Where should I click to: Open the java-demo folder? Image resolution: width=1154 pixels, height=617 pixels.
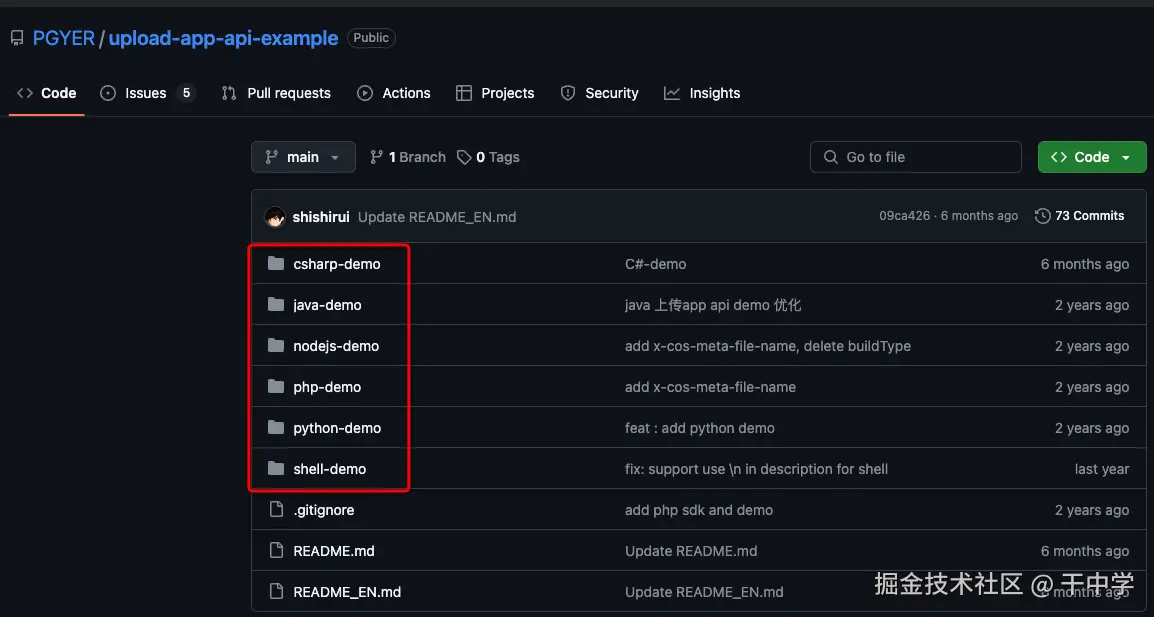tap(327, 305)
